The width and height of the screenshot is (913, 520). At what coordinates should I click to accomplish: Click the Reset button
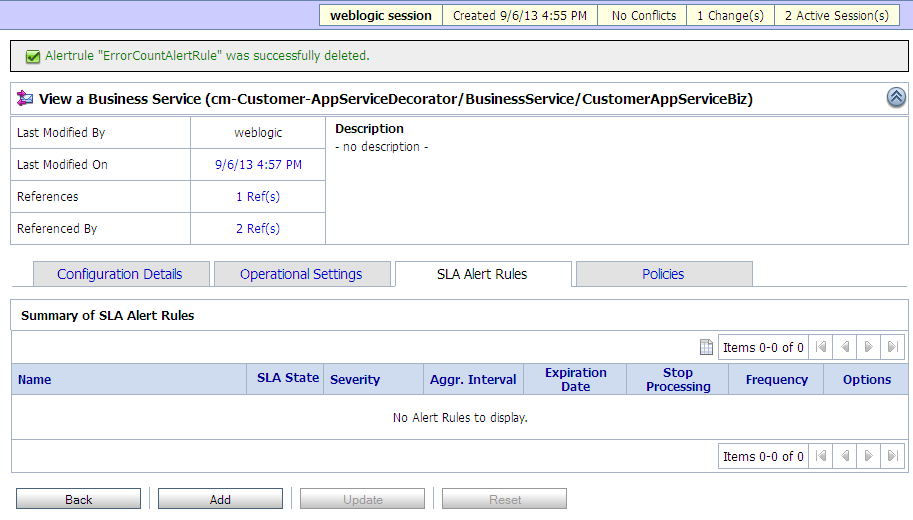pos(504,499)
